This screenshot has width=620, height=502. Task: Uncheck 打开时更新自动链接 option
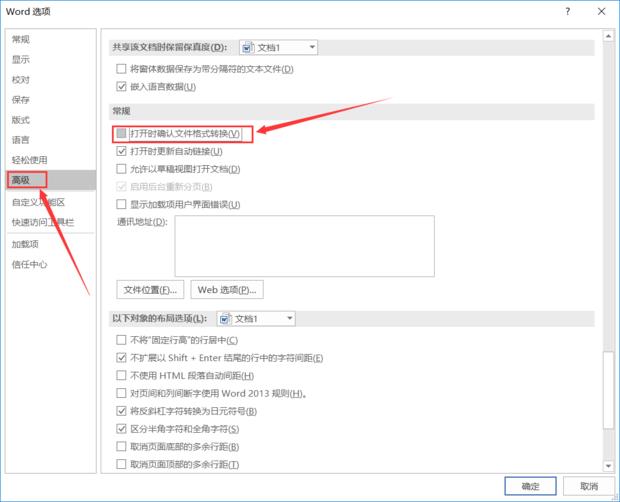pyautogui.click(x=122, y=151)
